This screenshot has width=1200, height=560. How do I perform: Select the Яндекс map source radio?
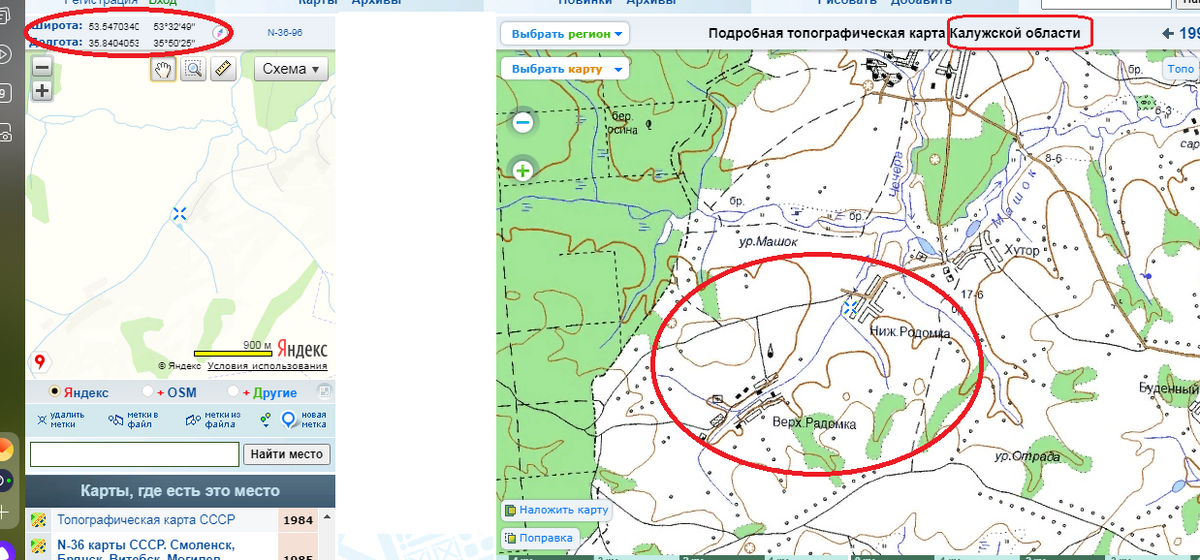(56, 393)
